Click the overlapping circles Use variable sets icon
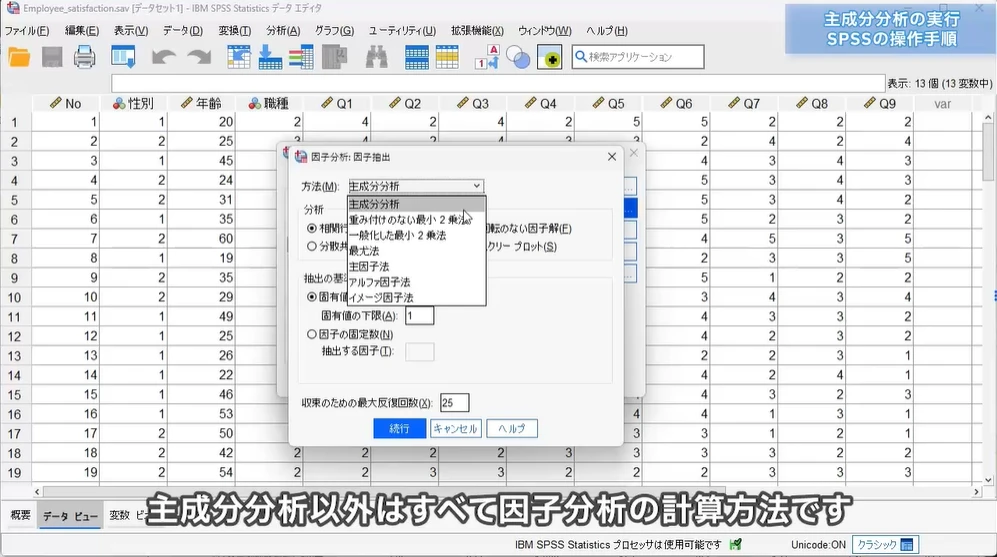Screen dimensions: 997x557 pos(518,57)
